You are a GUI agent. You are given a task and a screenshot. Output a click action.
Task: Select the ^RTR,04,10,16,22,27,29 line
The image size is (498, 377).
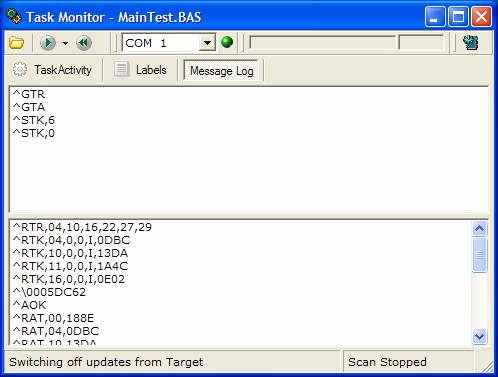(x=82, y=227)
